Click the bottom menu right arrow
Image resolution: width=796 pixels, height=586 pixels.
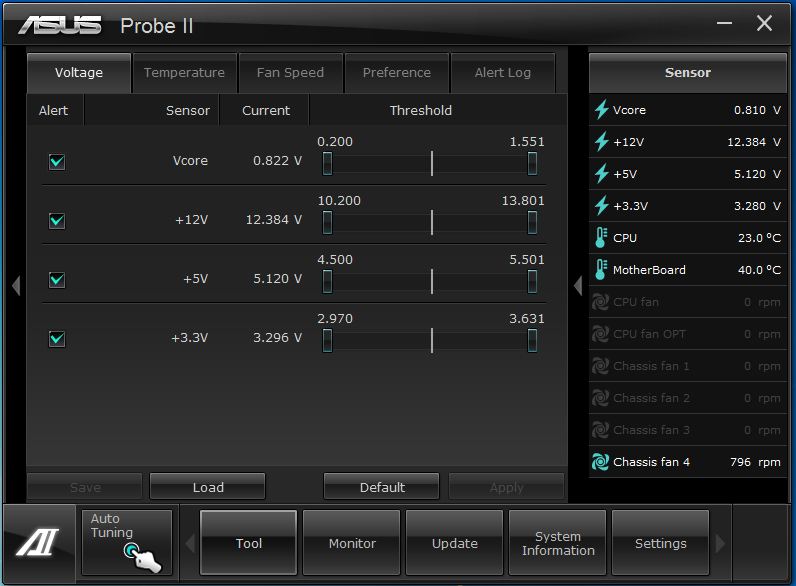coord(720,543)
